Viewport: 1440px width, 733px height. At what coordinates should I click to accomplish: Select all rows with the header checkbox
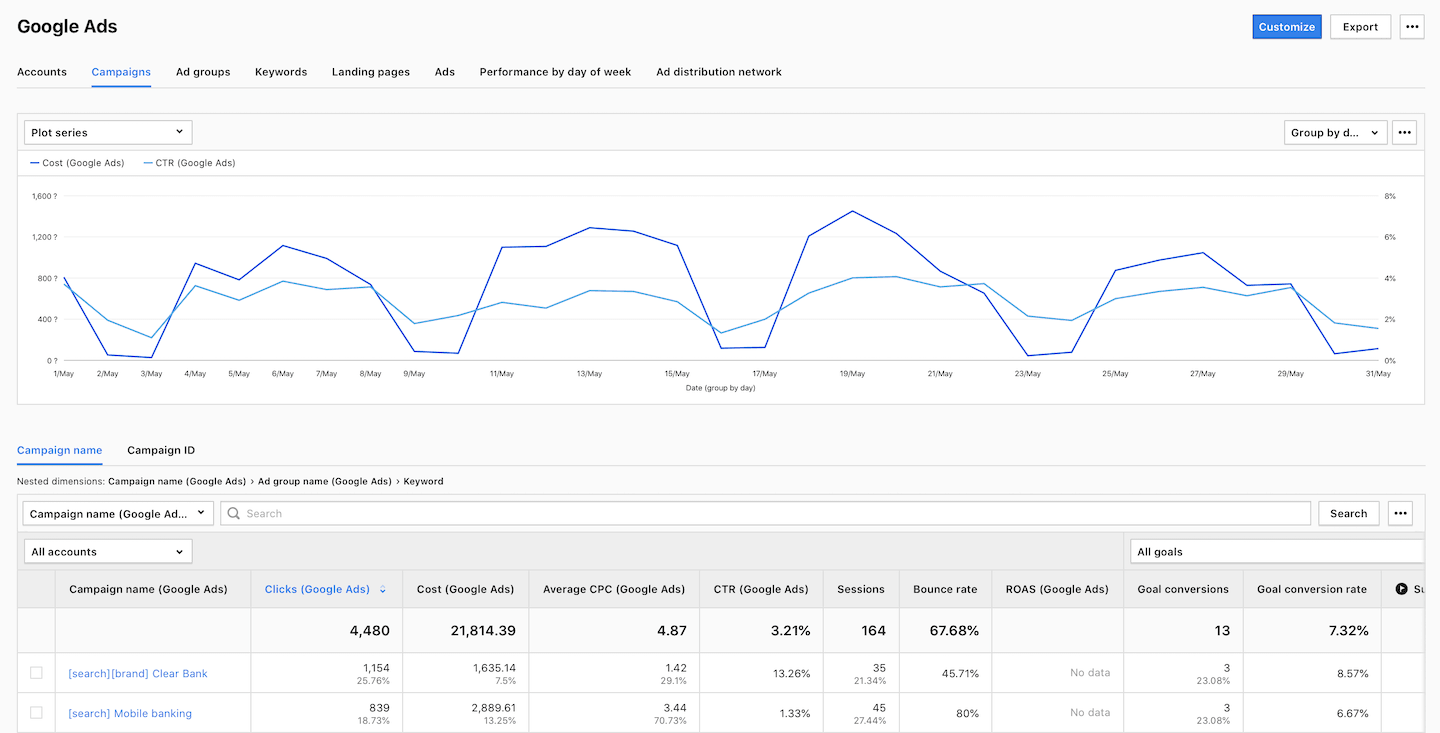[x=35, y=589]
